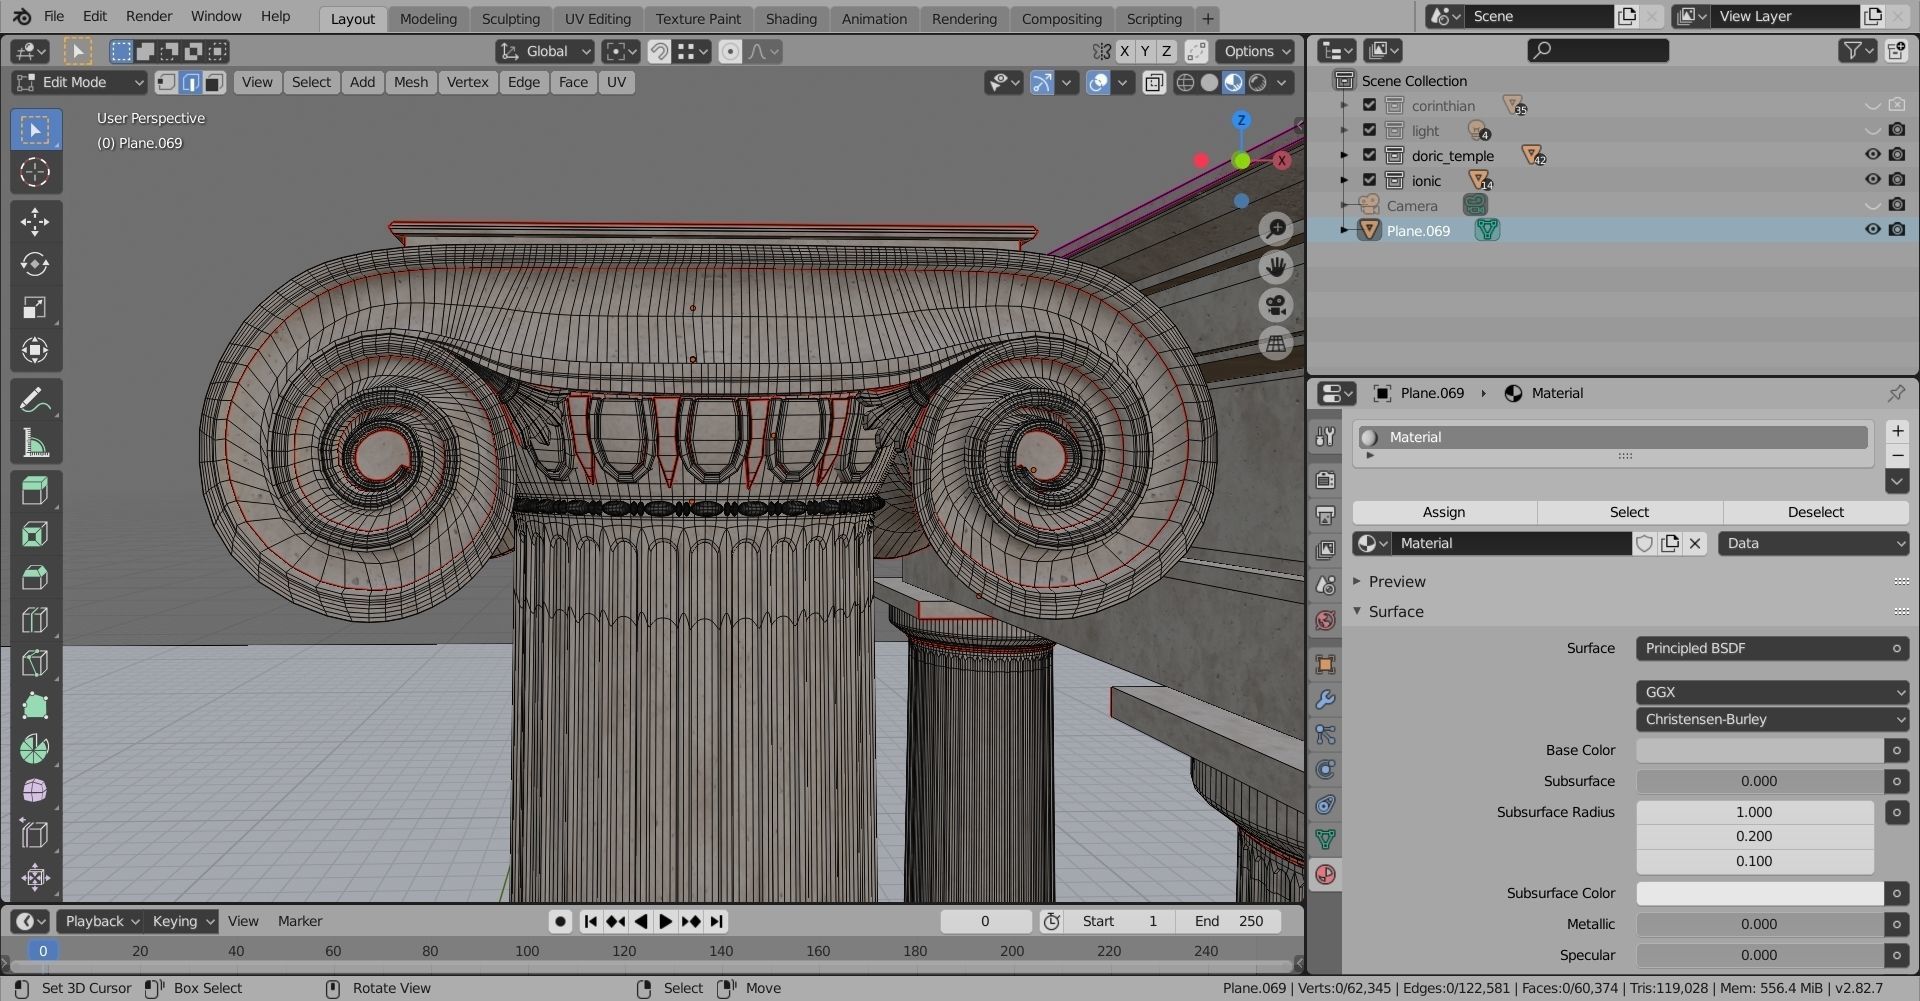Viewport: 1920px width, 1001px height.
Task: Open the Global orientation dropdown
Action: [x=545, y=51]
